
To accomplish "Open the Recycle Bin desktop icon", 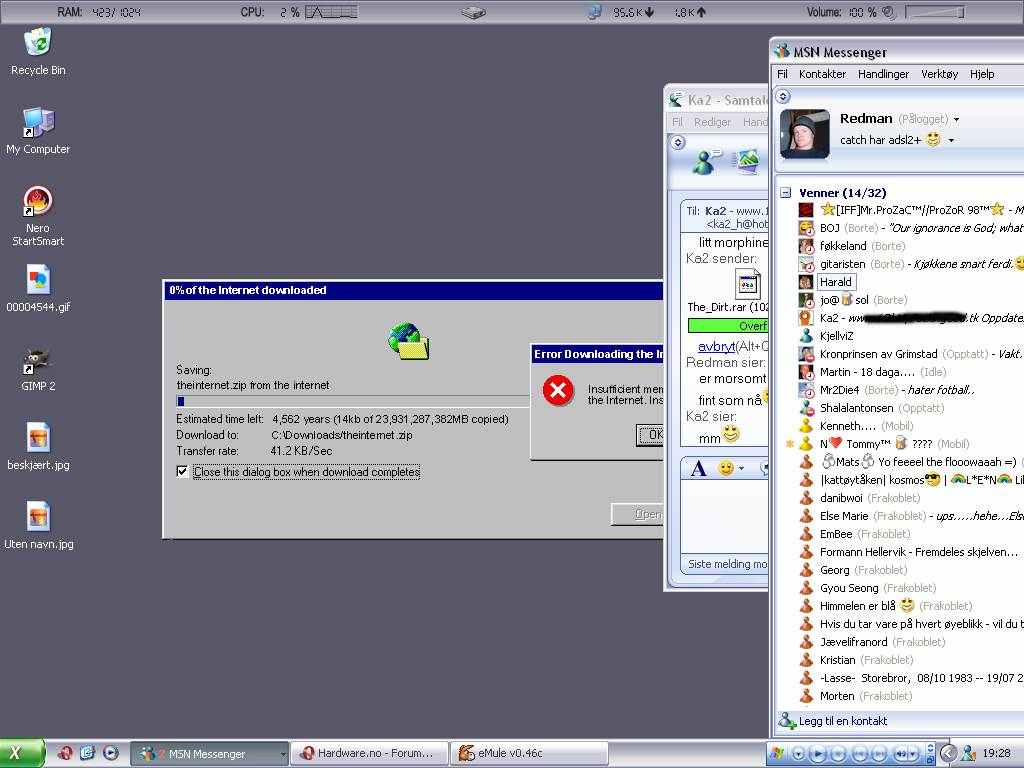I will coord(38,42).
